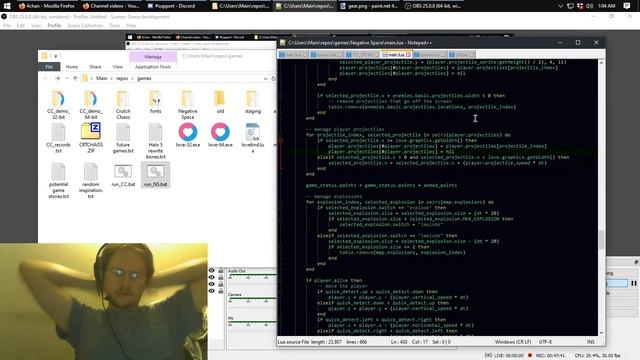
Task: Open the CC_demo_32-bit folder
Action: pos(58,105)
